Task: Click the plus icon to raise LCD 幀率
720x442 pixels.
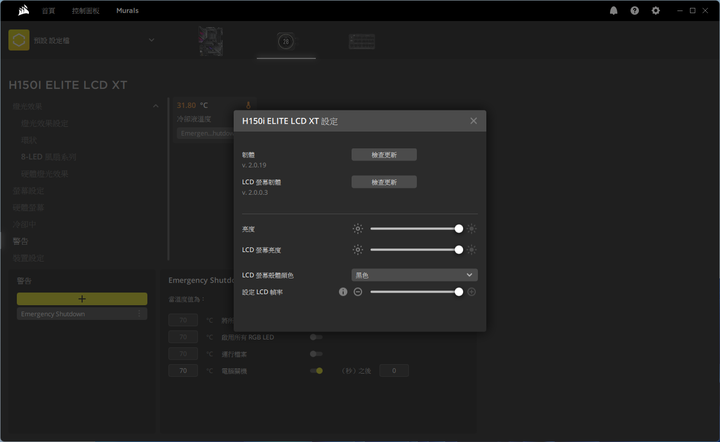Action: click(x=472, y=292)
